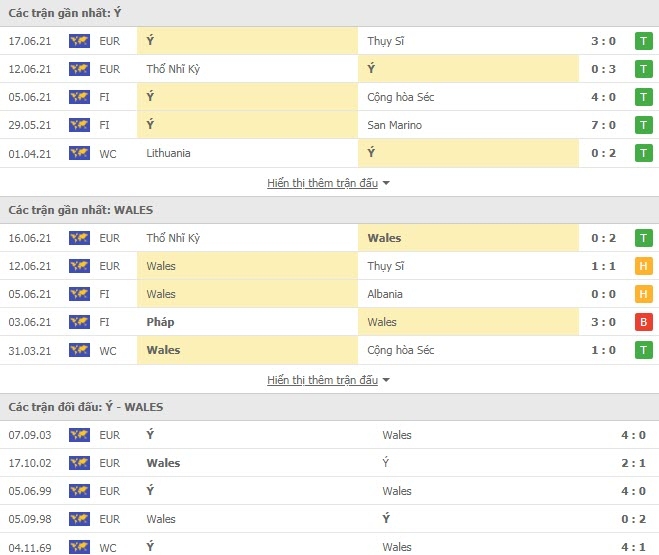The width and height of the screenshot is (659, 555).
Task: Click the orange H badge for Wales vs Albania
Action: (x=643, y=294)
